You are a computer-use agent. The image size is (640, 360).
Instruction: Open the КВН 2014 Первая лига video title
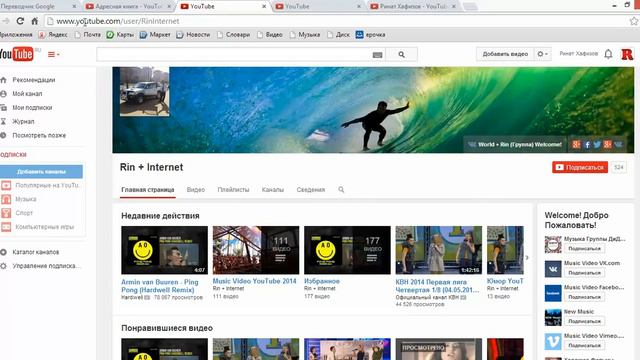(437, 286)
